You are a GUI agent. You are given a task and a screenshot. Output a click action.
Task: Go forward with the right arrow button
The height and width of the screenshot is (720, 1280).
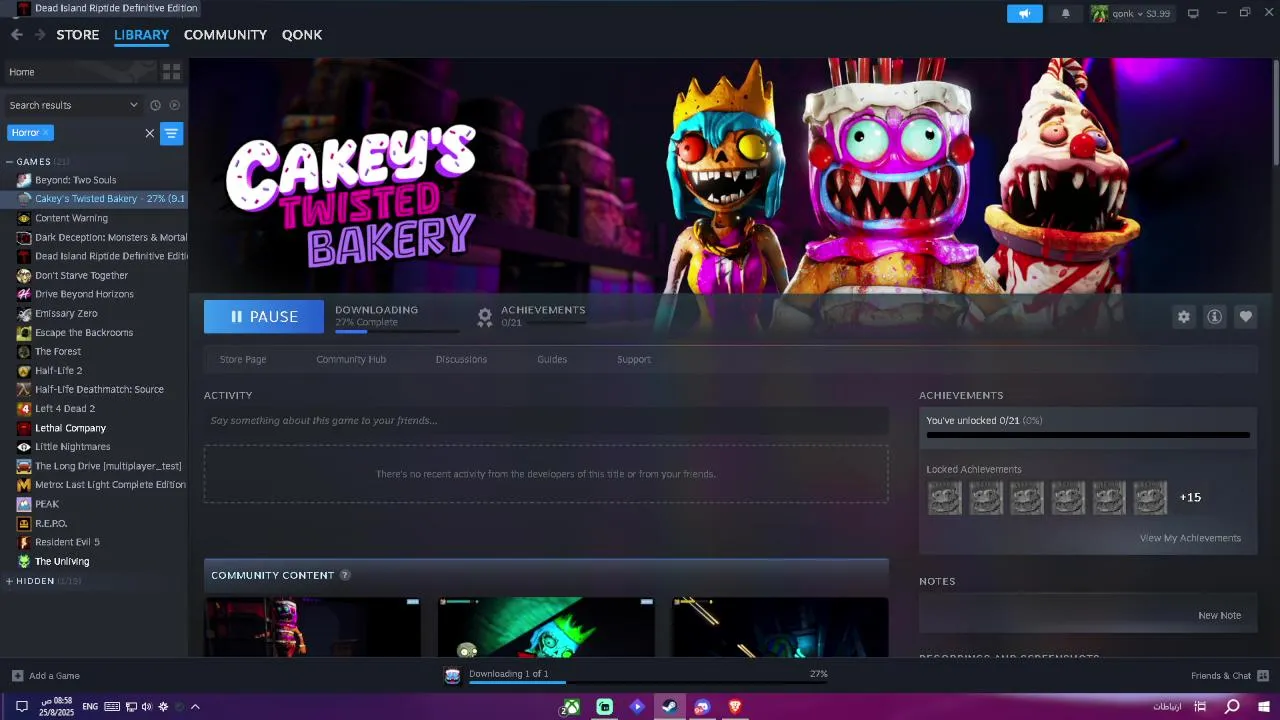point(40,34)
